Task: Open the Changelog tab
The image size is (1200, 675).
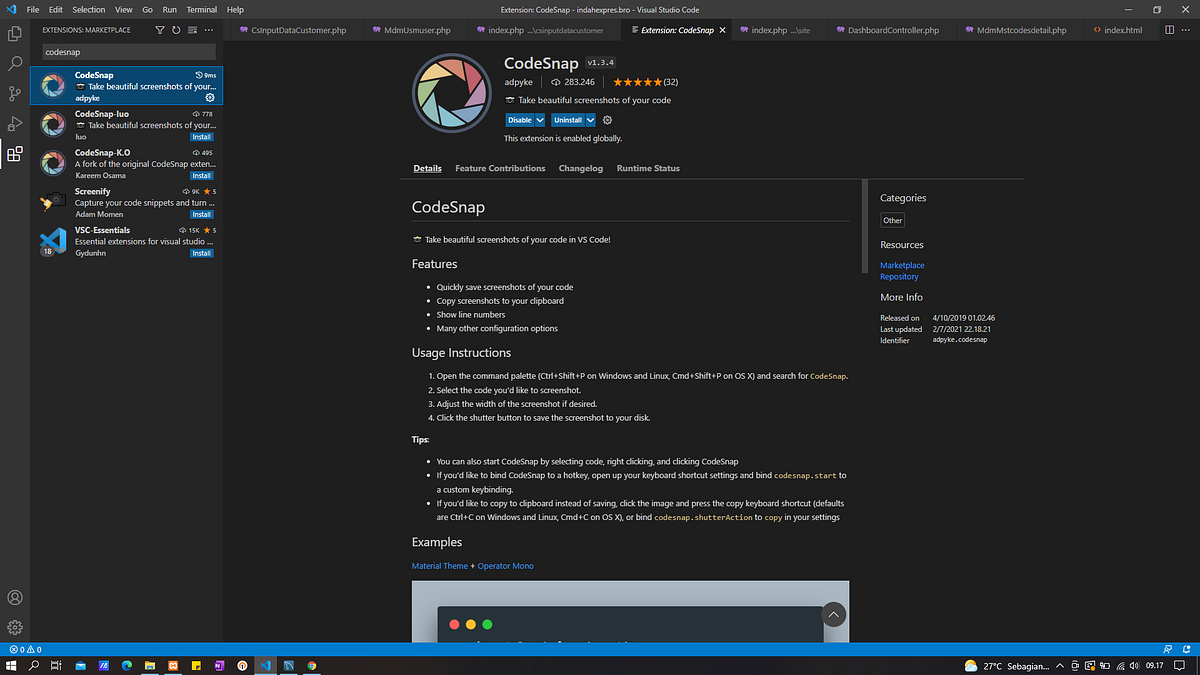Action: pos(581,168)
